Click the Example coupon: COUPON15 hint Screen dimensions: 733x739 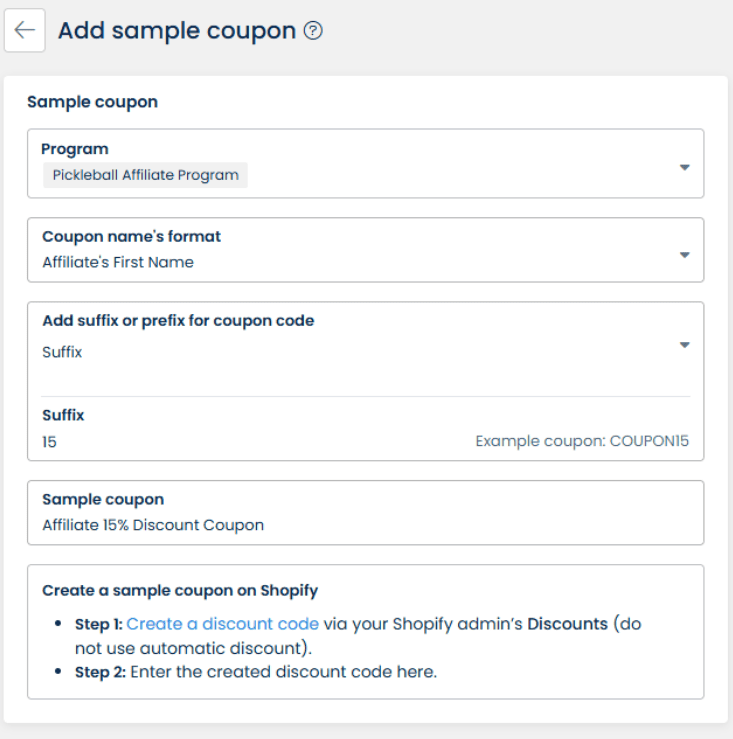click(x=582, y=440)
